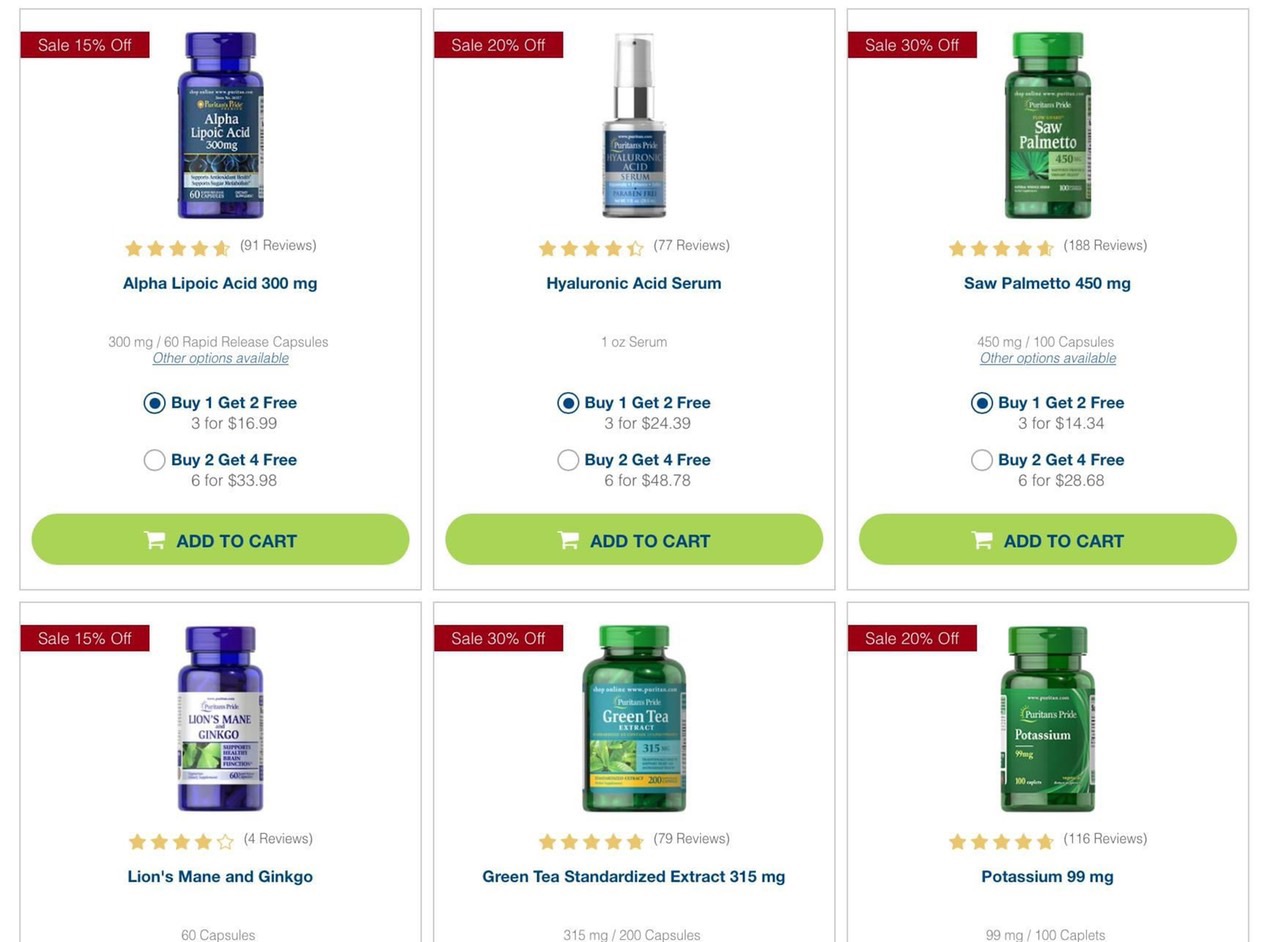Open the Saw Palmetto star rating
The width and height of the screenshot is (1280, 942).
coord(1001,247)
